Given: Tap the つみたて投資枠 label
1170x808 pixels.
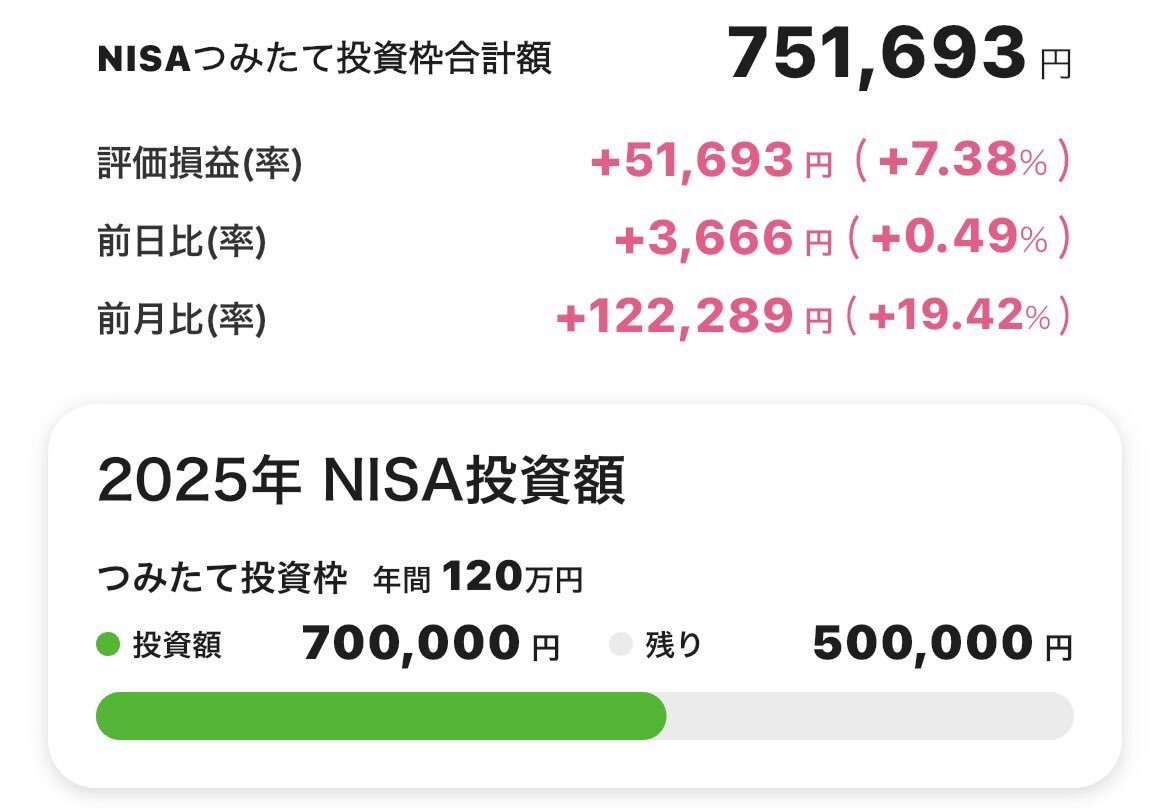Looking at the screenshot, I should point(222,578).
